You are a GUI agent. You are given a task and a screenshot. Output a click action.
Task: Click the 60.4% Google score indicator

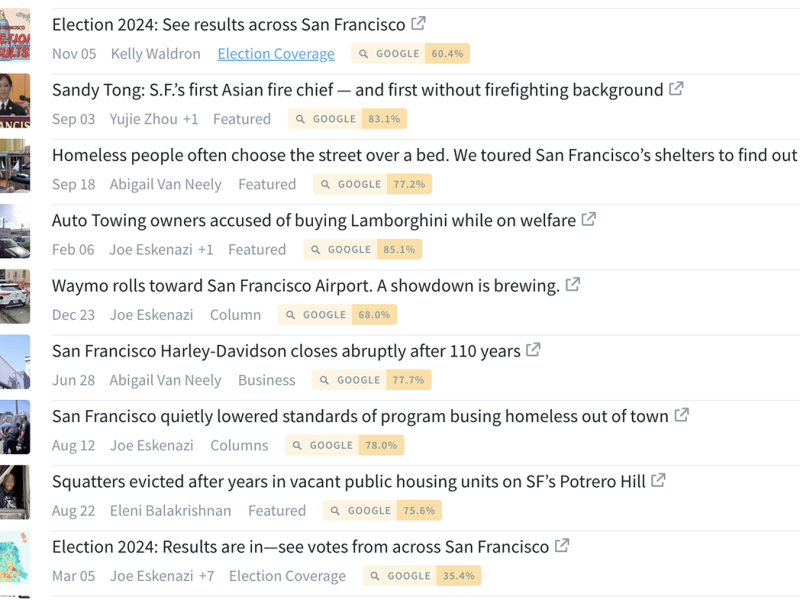point(446,54)
